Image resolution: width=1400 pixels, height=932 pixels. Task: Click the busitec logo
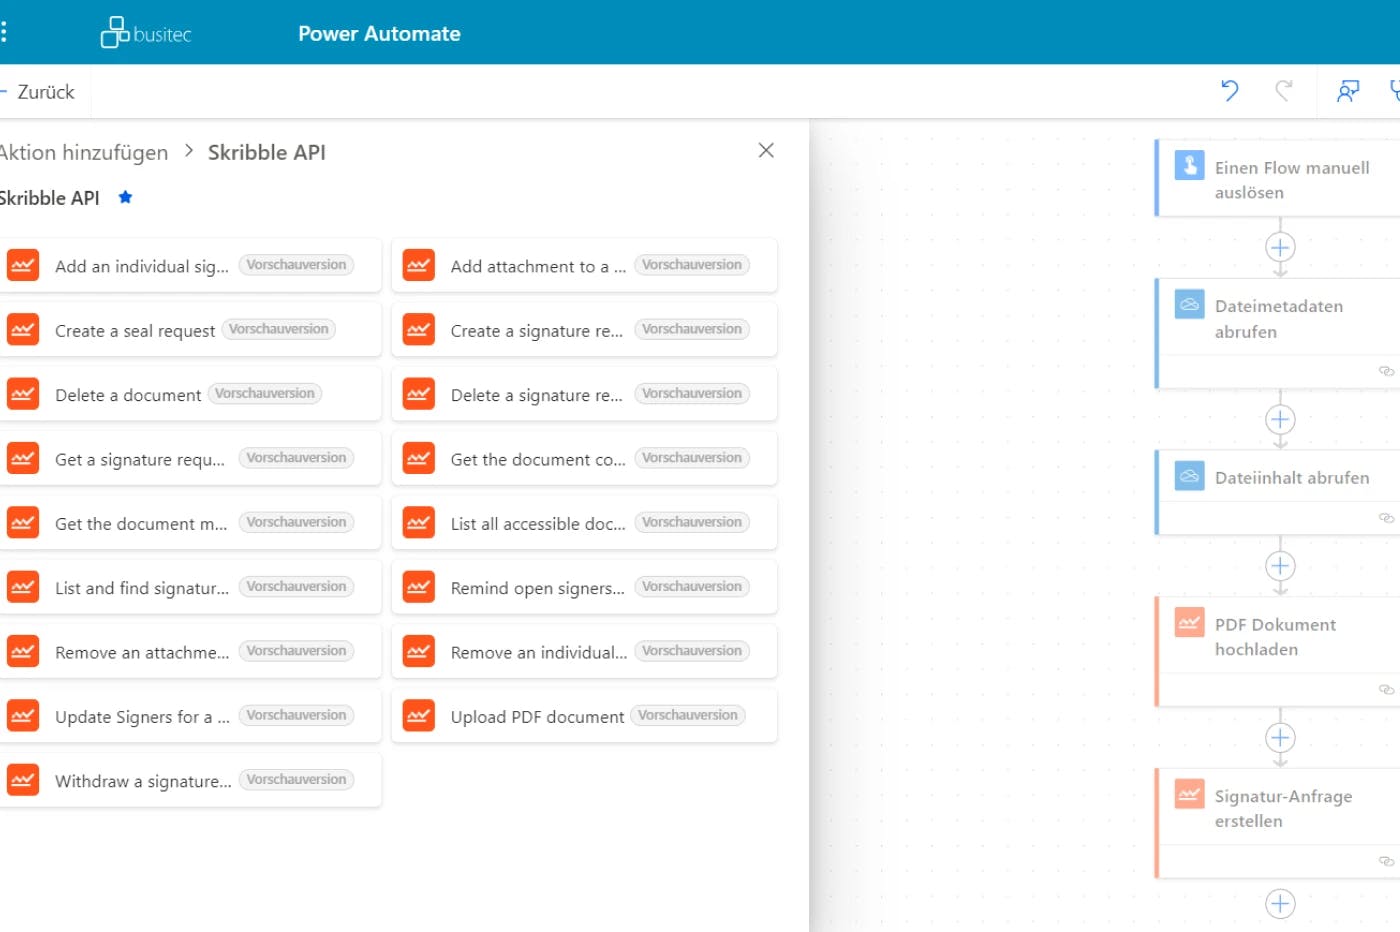pos(146,33)
